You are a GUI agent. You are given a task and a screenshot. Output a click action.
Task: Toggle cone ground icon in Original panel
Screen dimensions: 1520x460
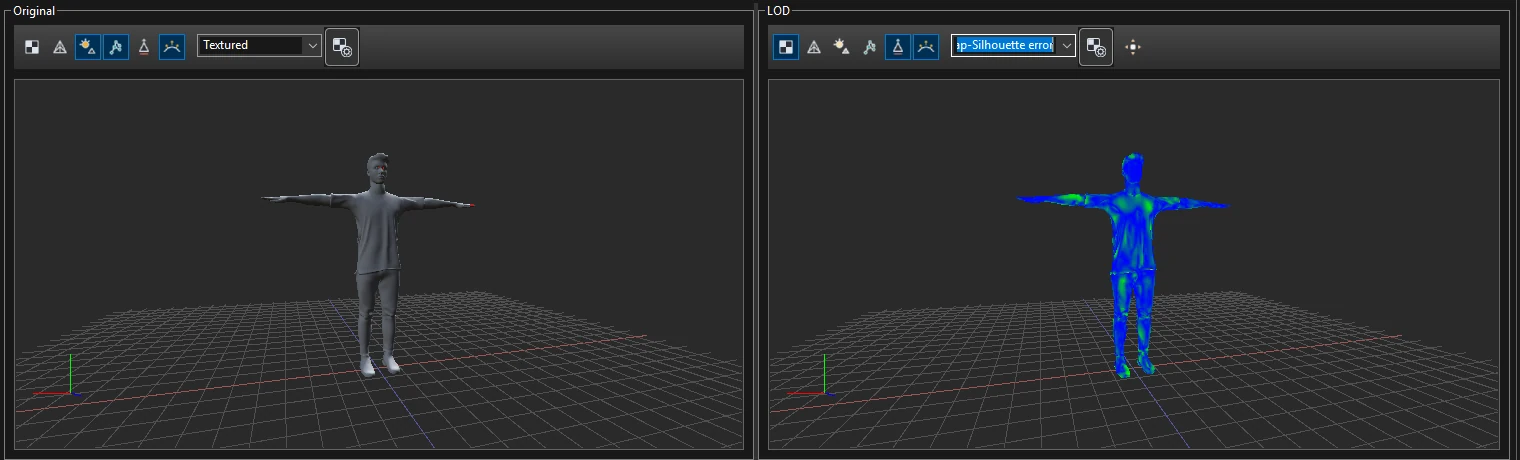144,46
